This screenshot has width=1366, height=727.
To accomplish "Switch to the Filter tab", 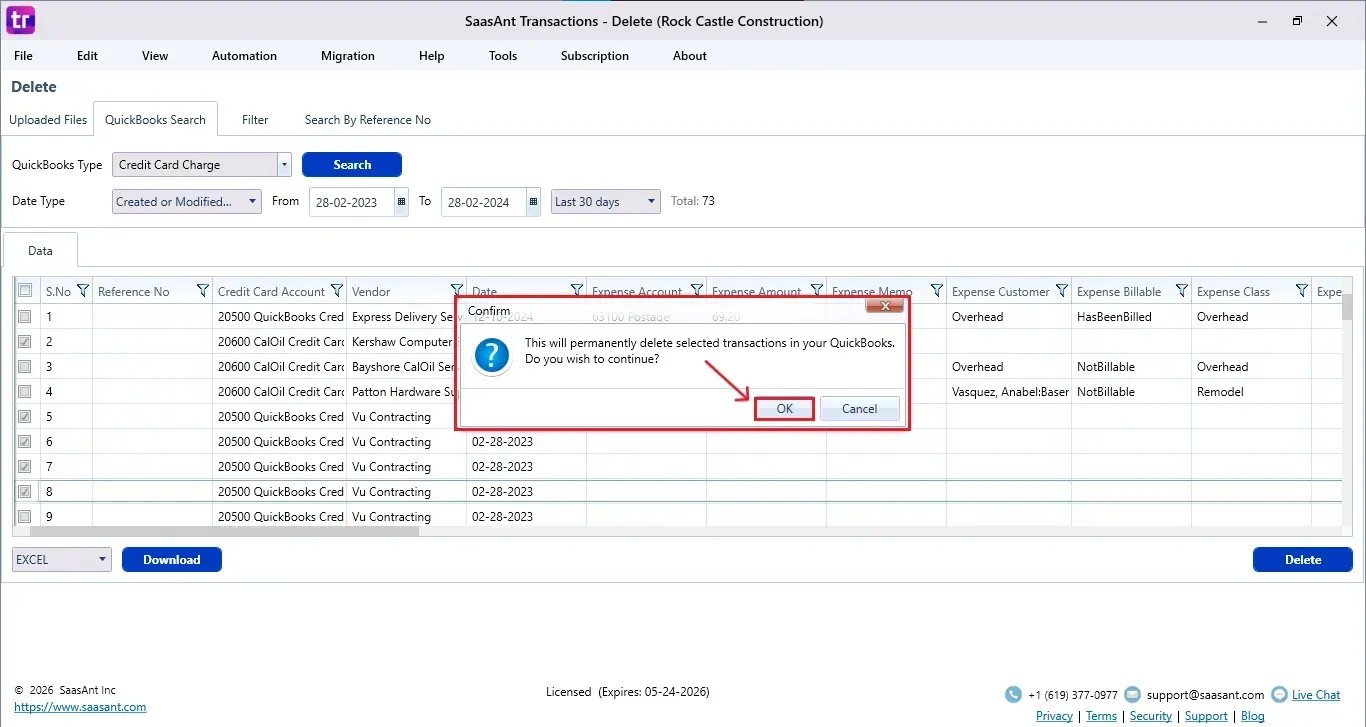I will (x=255, y=120).
